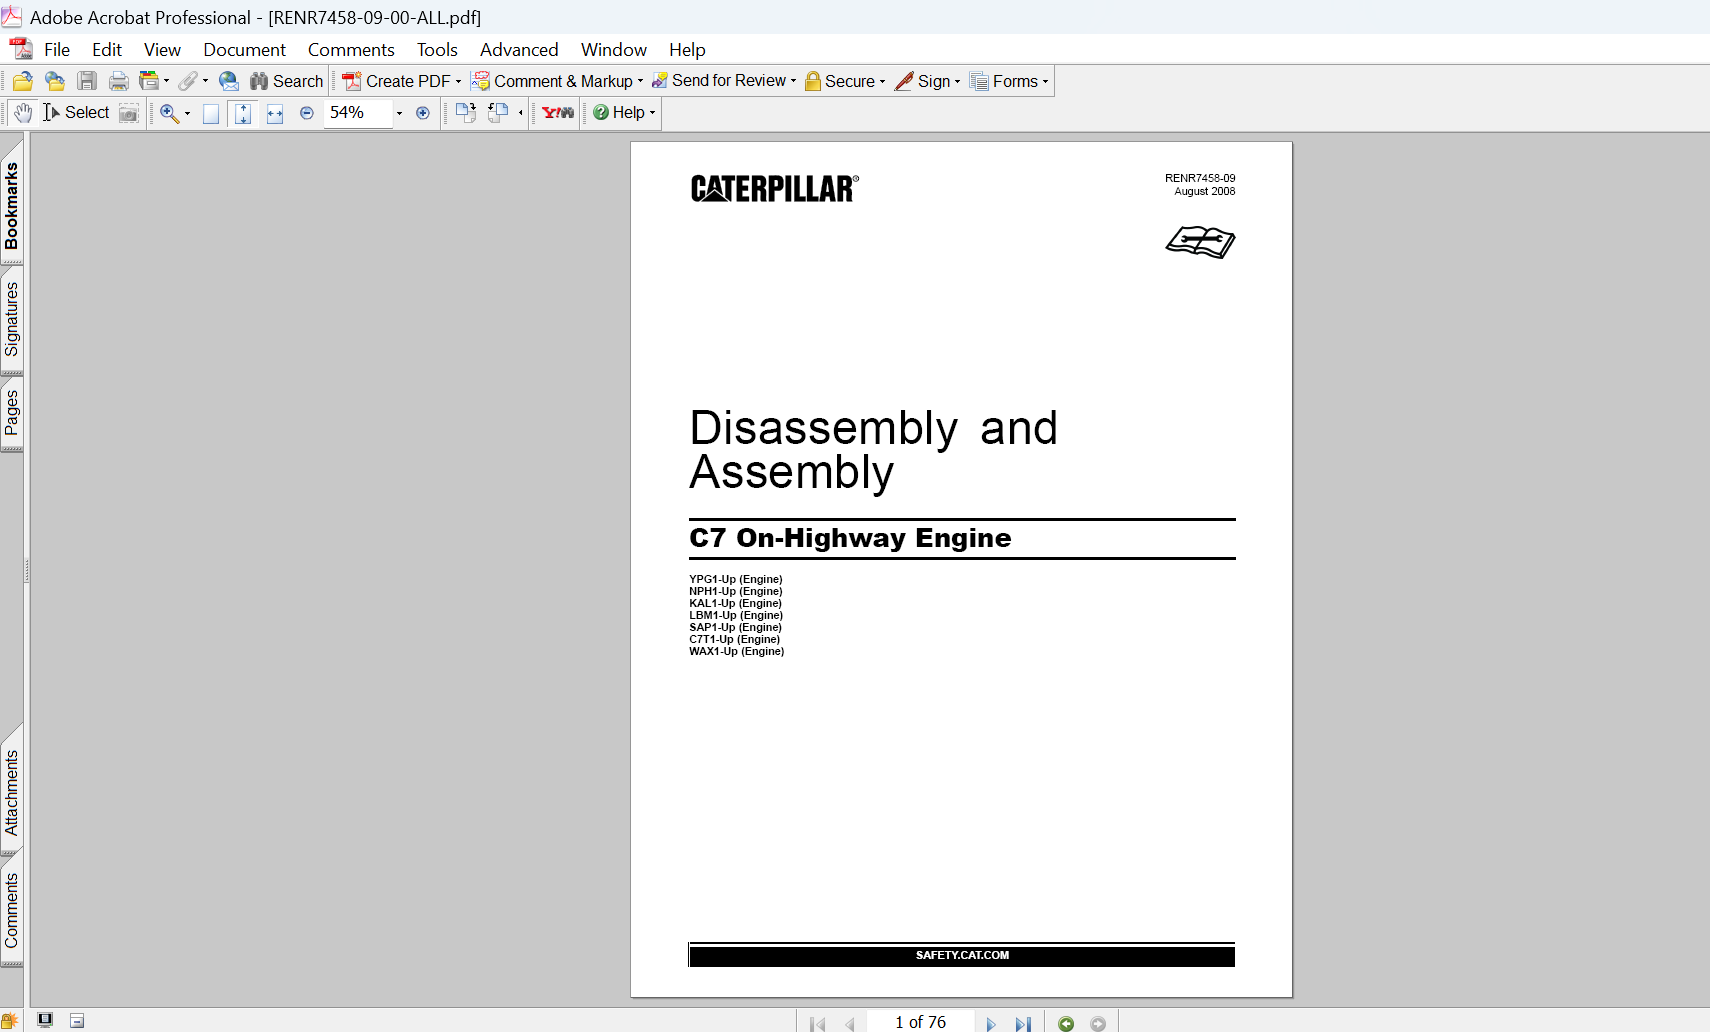
Task: Go to the next page
Action: (x=991, y=1023)
